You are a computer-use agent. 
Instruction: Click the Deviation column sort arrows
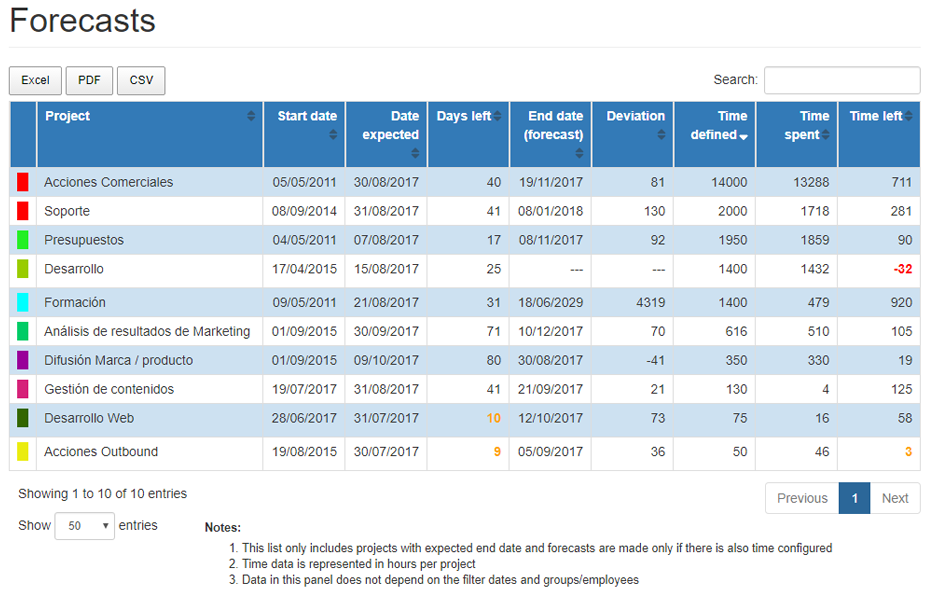click(x=661, y=134)
